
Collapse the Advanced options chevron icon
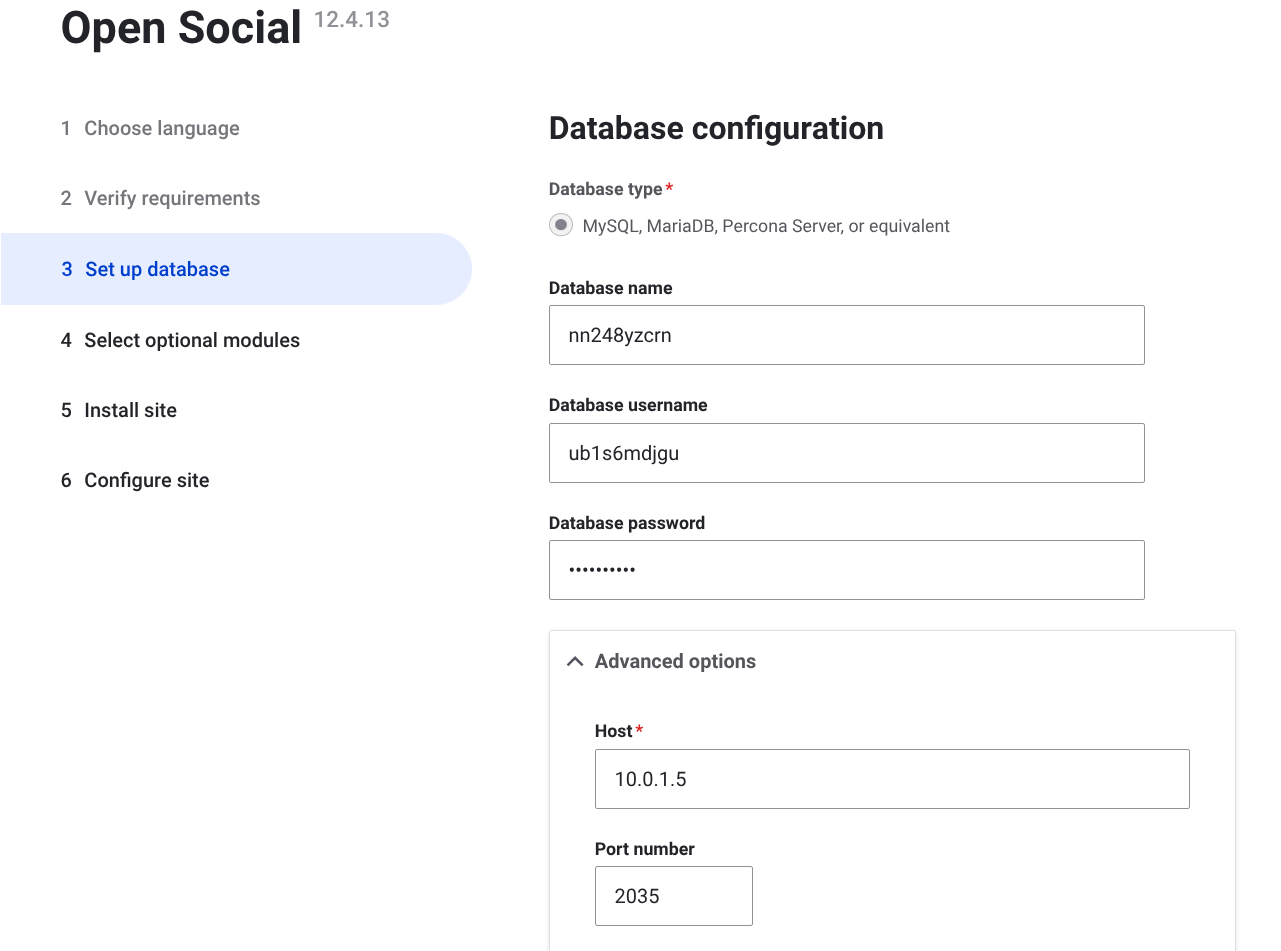(x=575, y=662)
